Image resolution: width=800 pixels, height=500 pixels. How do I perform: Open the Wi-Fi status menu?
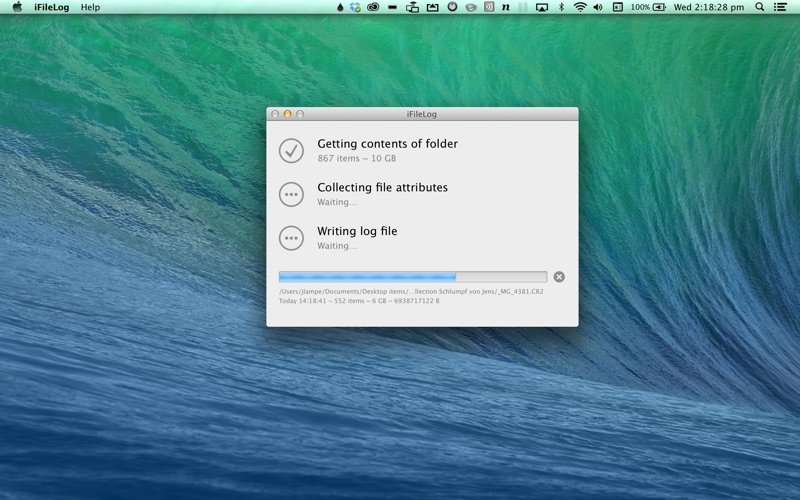pos(579,7)
